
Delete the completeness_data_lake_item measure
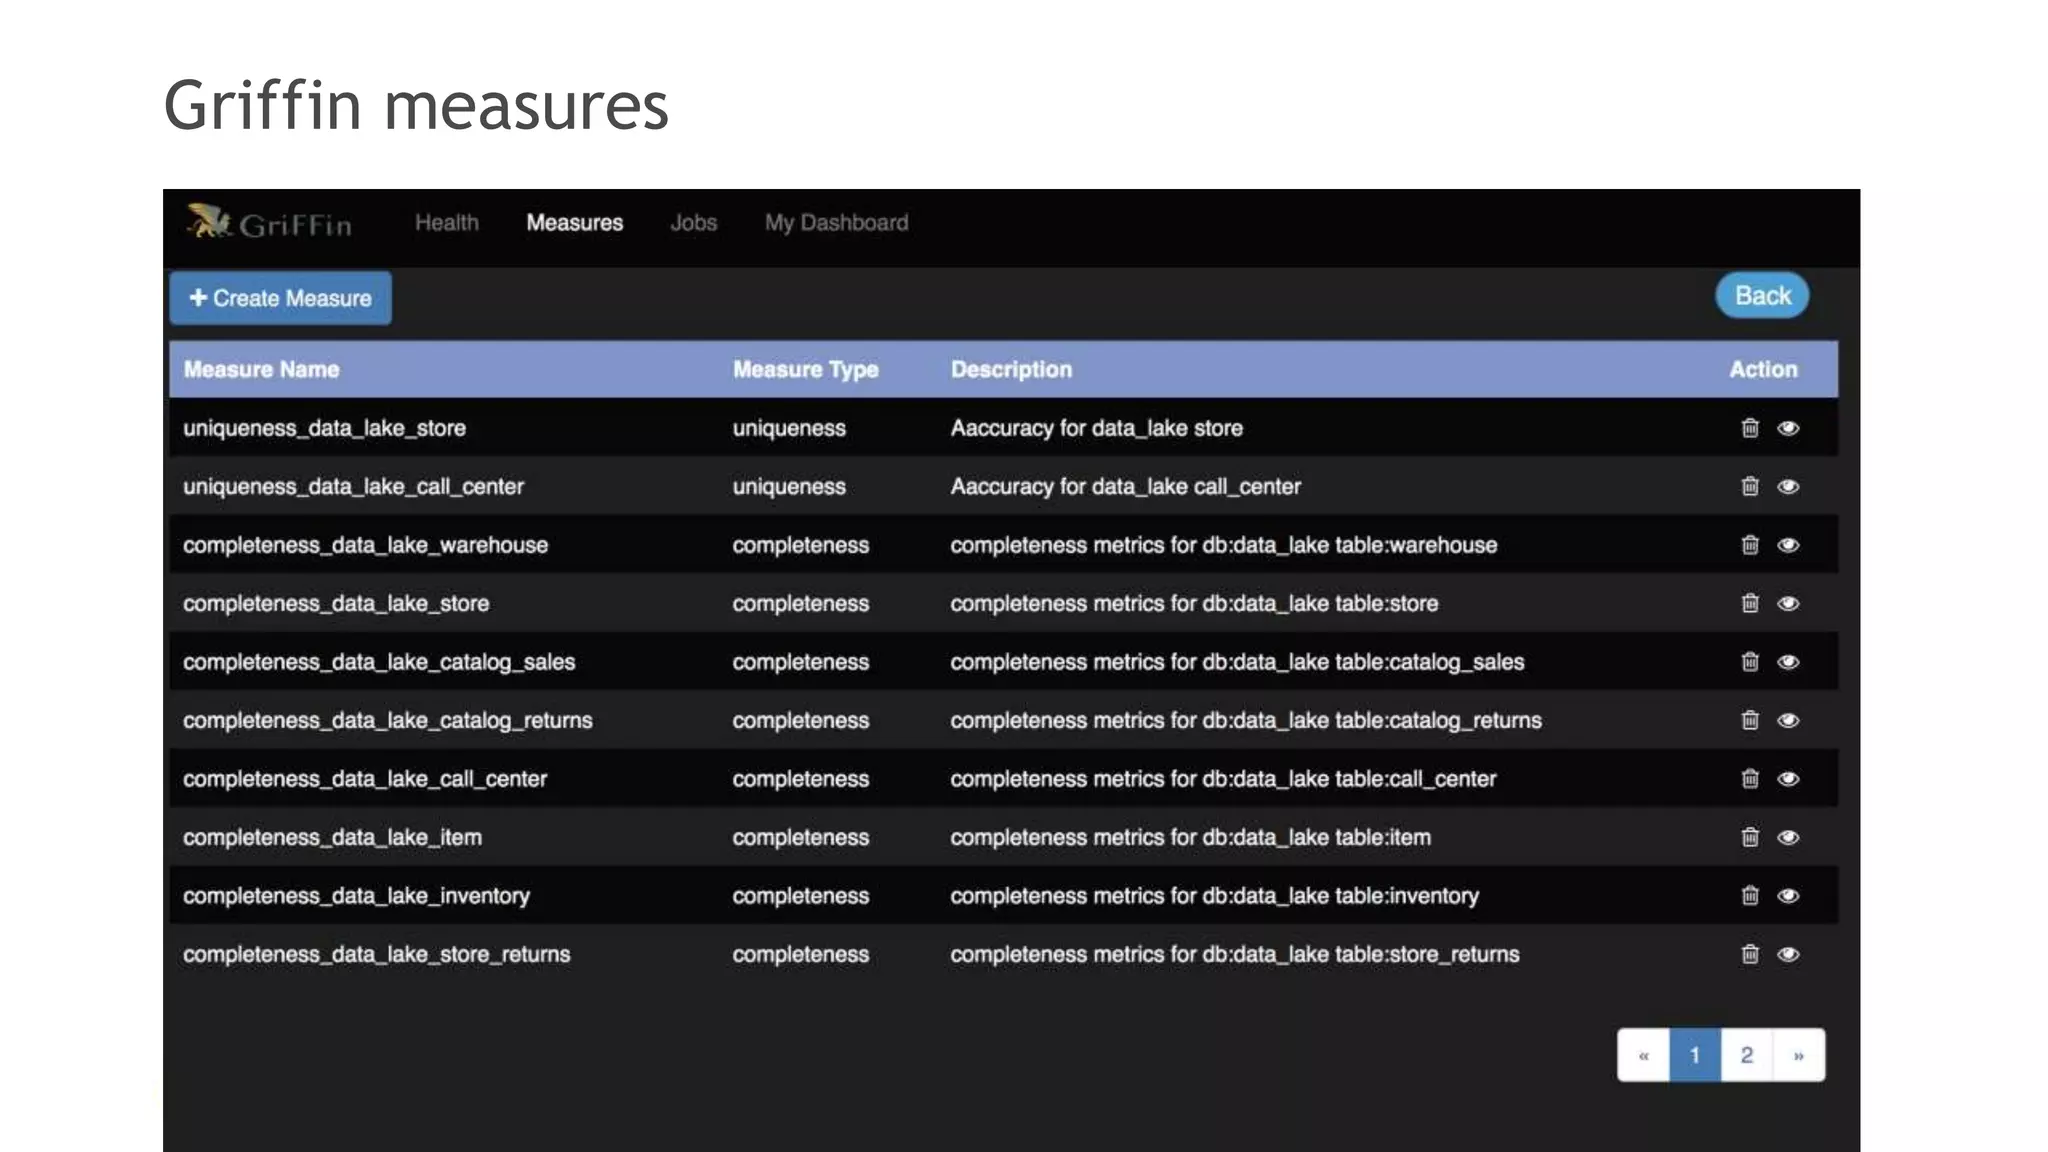click(1749, 837)
